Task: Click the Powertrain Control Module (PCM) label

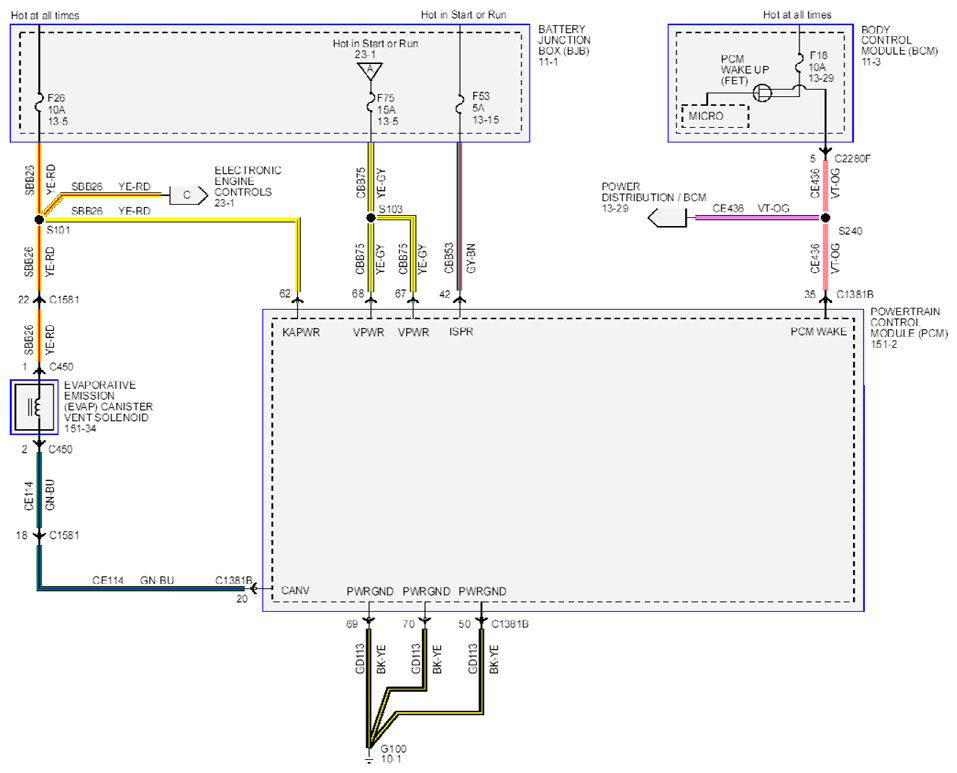Action: point(909,328)
